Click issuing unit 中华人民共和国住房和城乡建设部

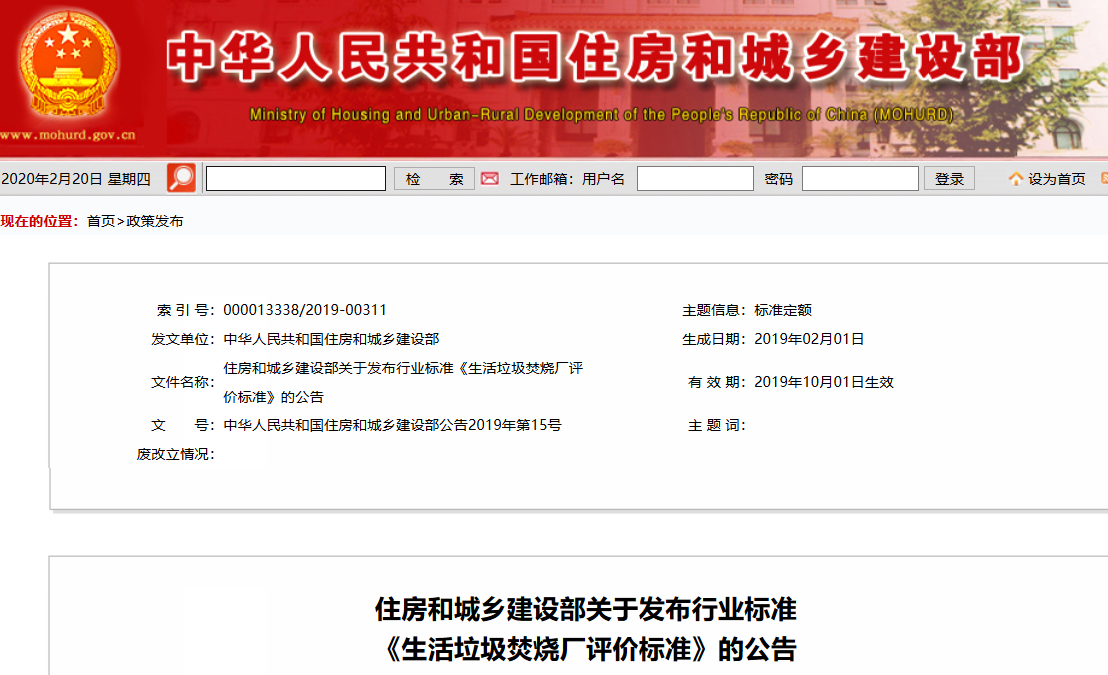[x=331, y=339]
